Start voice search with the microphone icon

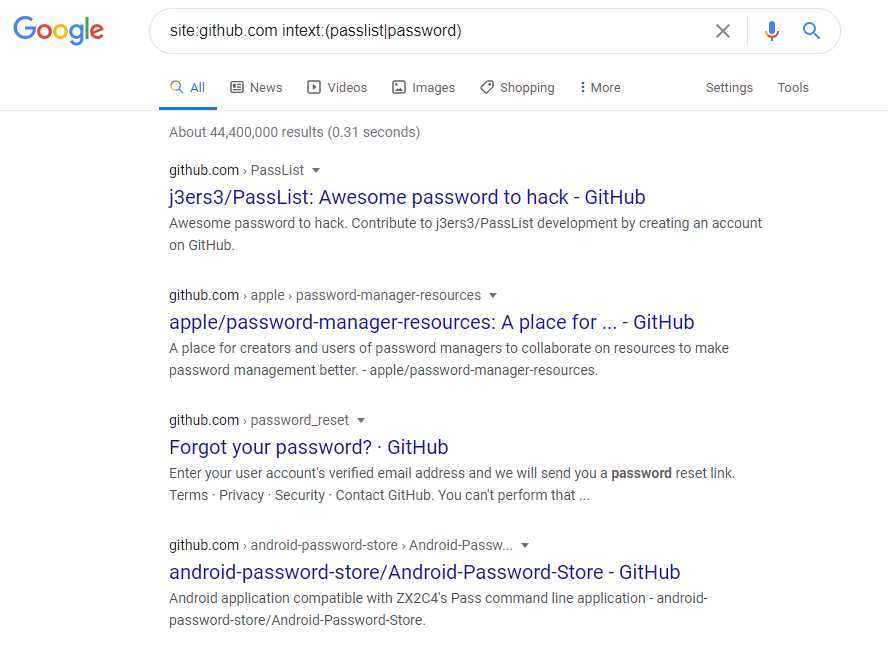tap(771, 31)
